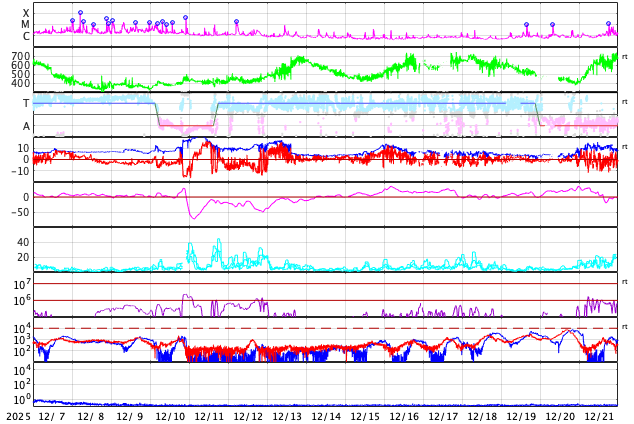Screen dimensions: 634x424
Task: Click the rightmost flare marker near 12/21
Action: tap(608, 24)
